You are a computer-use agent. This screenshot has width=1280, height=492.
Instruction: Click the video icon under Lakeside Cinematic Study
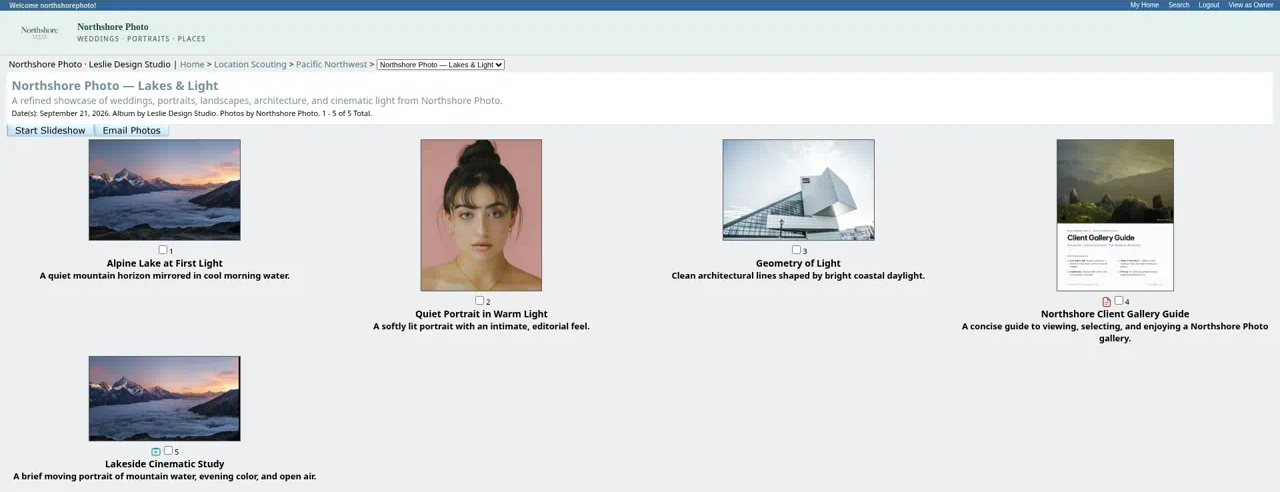[x=156, y=452]
